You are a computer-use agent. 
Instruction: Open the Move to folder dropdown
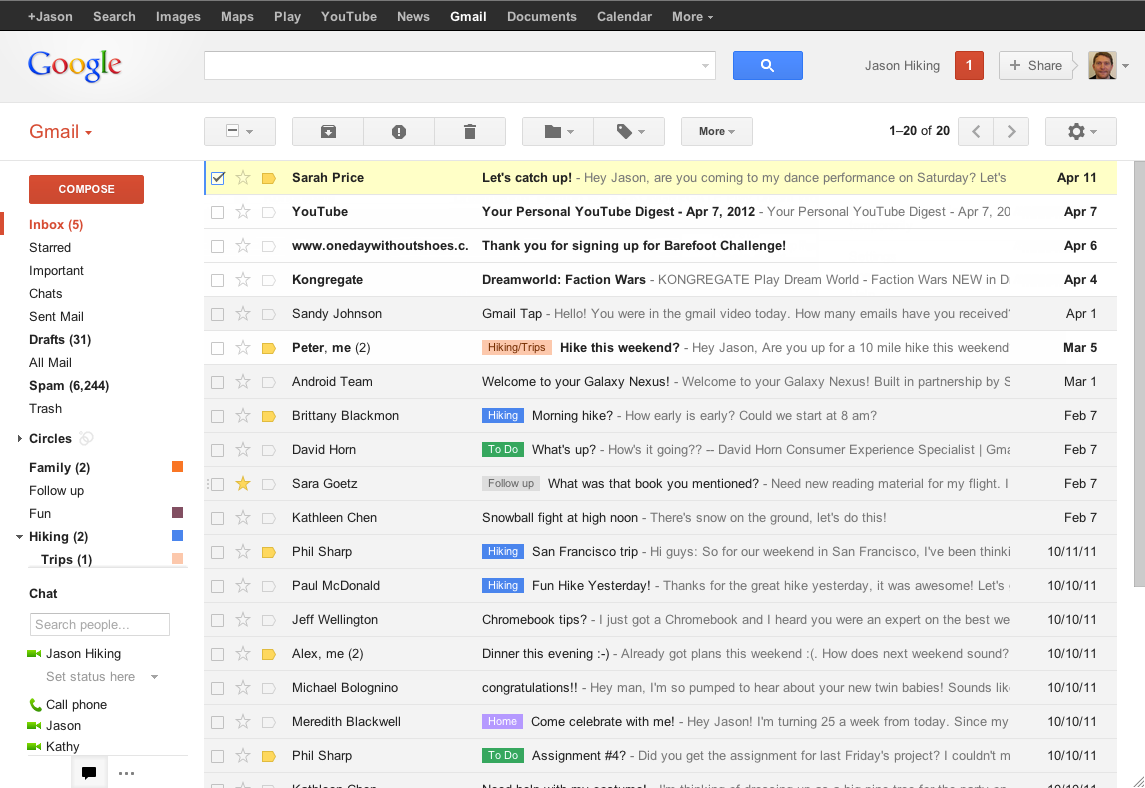[558, 131]
